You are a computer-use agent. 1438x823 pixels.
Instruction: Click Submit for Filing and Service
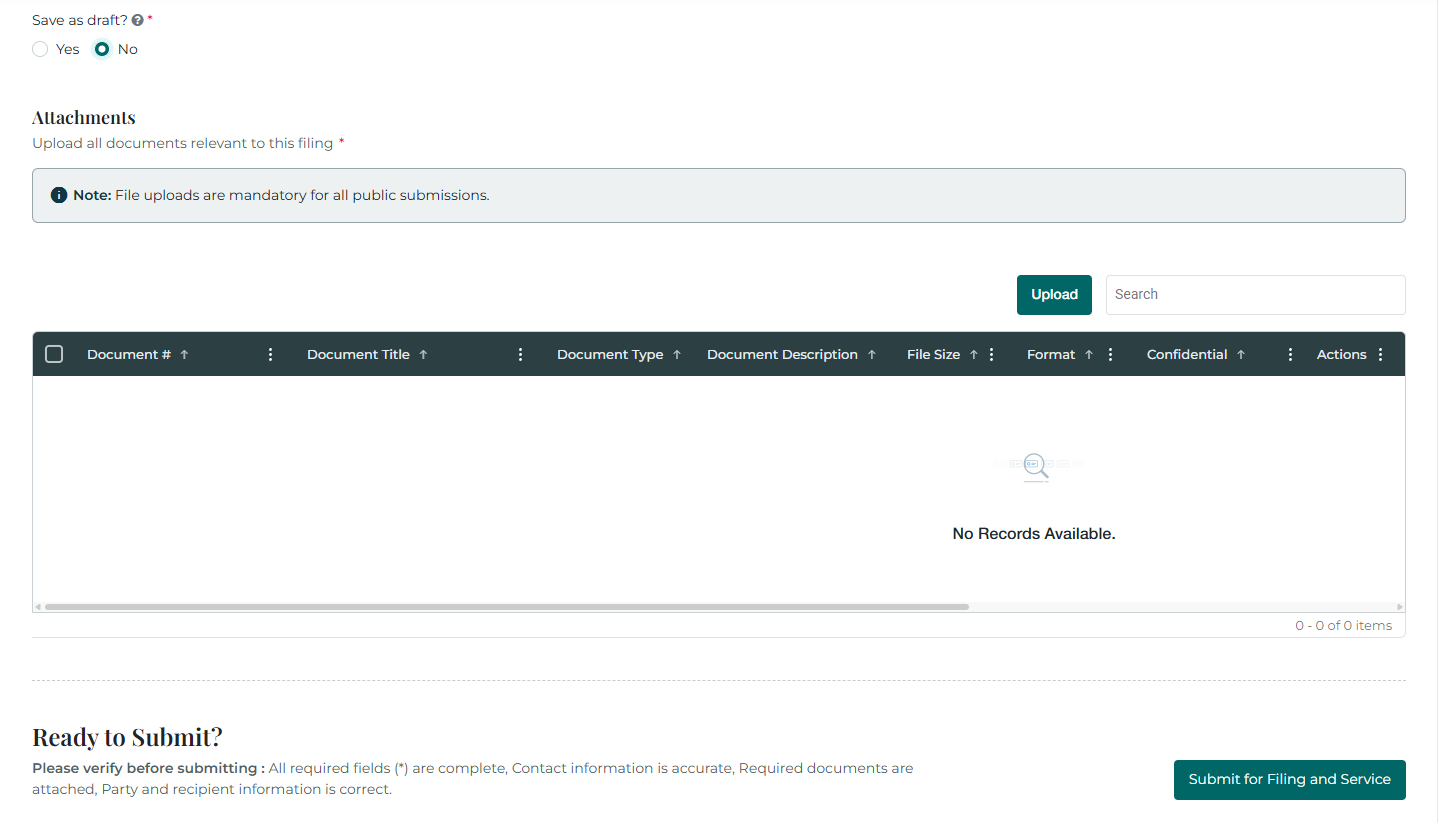(1289, 779)
